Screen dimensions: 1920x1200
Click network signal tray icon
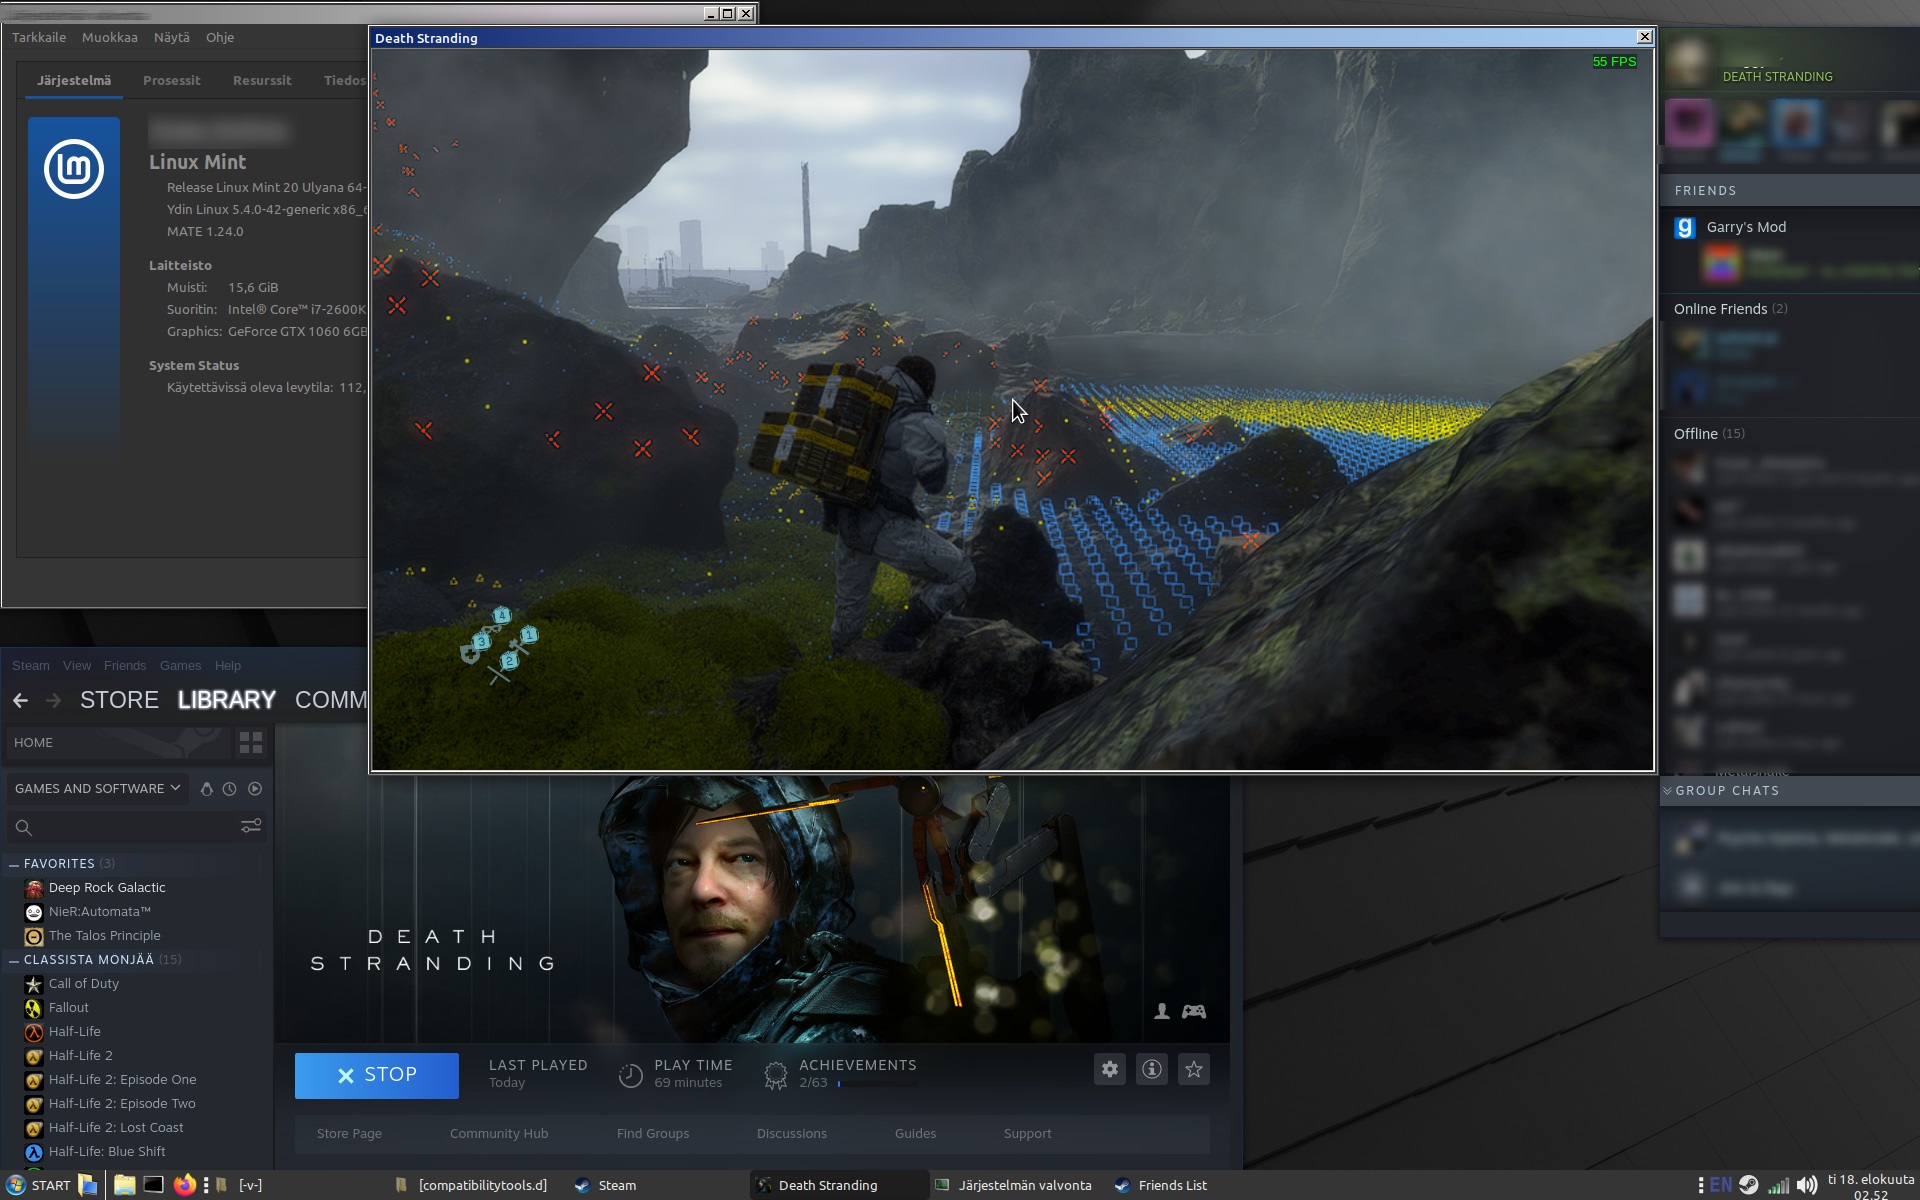point(1778,1185)
